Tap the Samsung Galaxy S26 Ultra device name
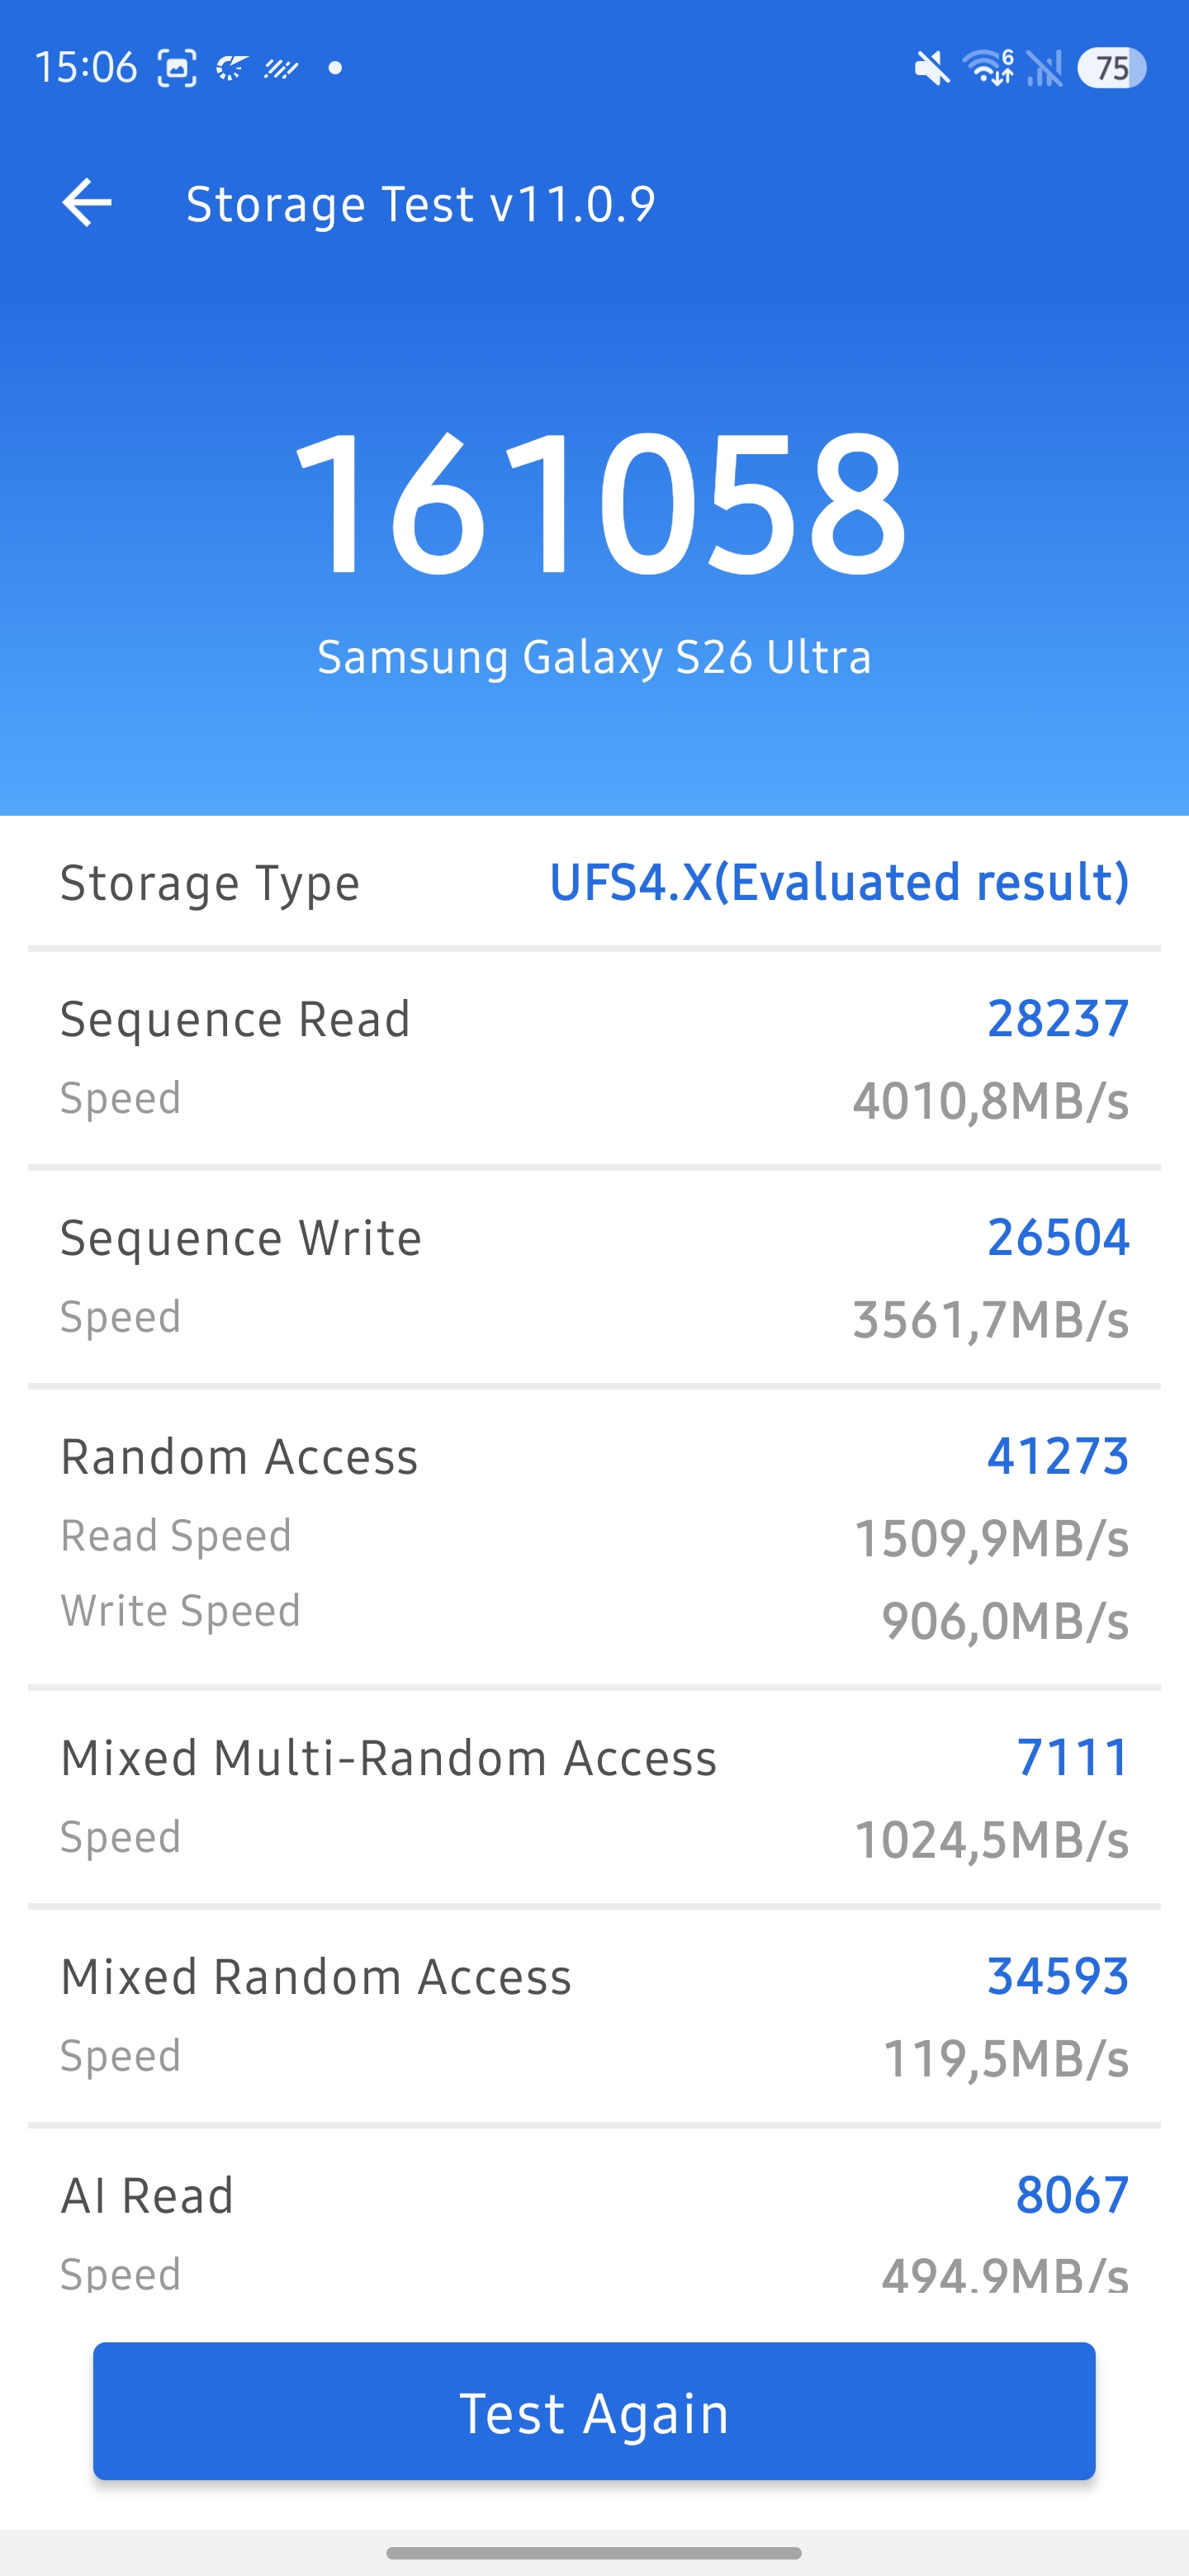This screenshot has width=1189, height=2576. tap(594, 657)
